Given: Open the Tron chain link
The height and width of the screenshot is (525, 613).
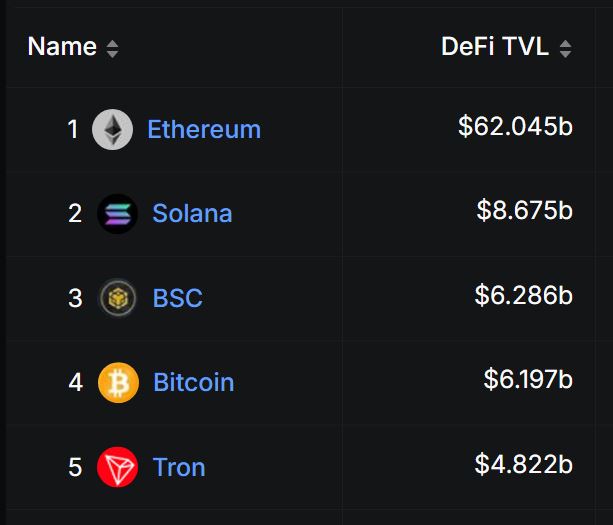Looking at the screenshot, I should coord(179,467).
